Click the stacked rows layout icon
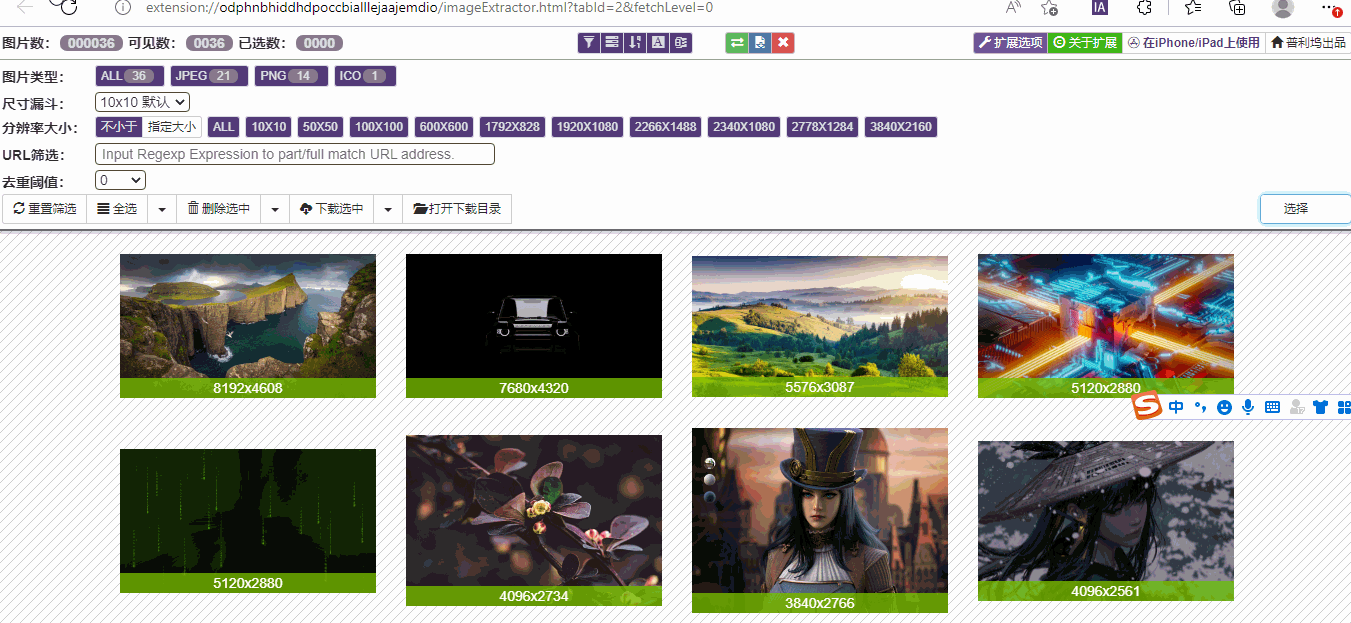This screenshot has height=623, width=1351. point(612,43)
